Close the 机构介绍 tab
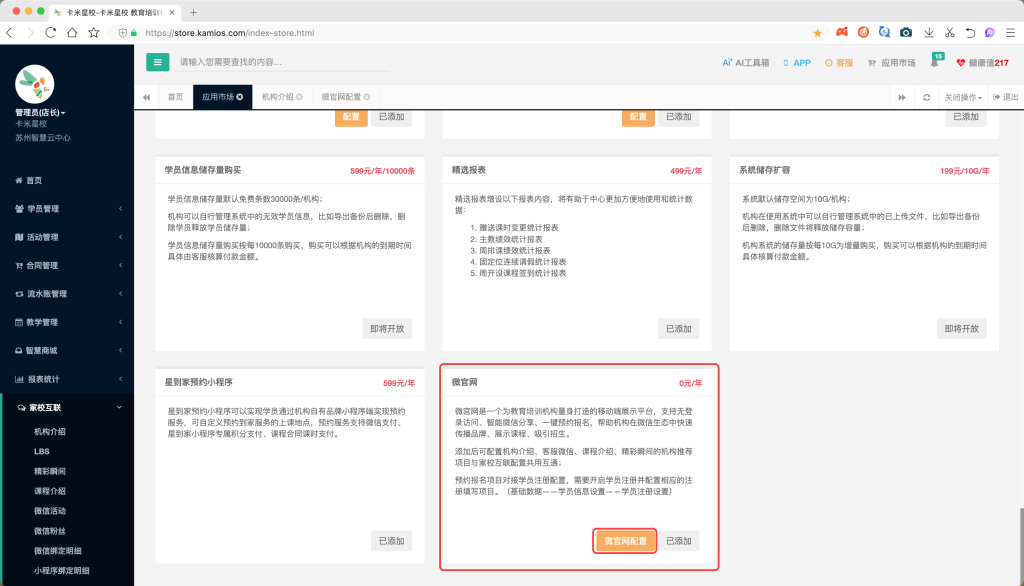The height and width of the screenshot is (586, 1024). coord(298,97)
